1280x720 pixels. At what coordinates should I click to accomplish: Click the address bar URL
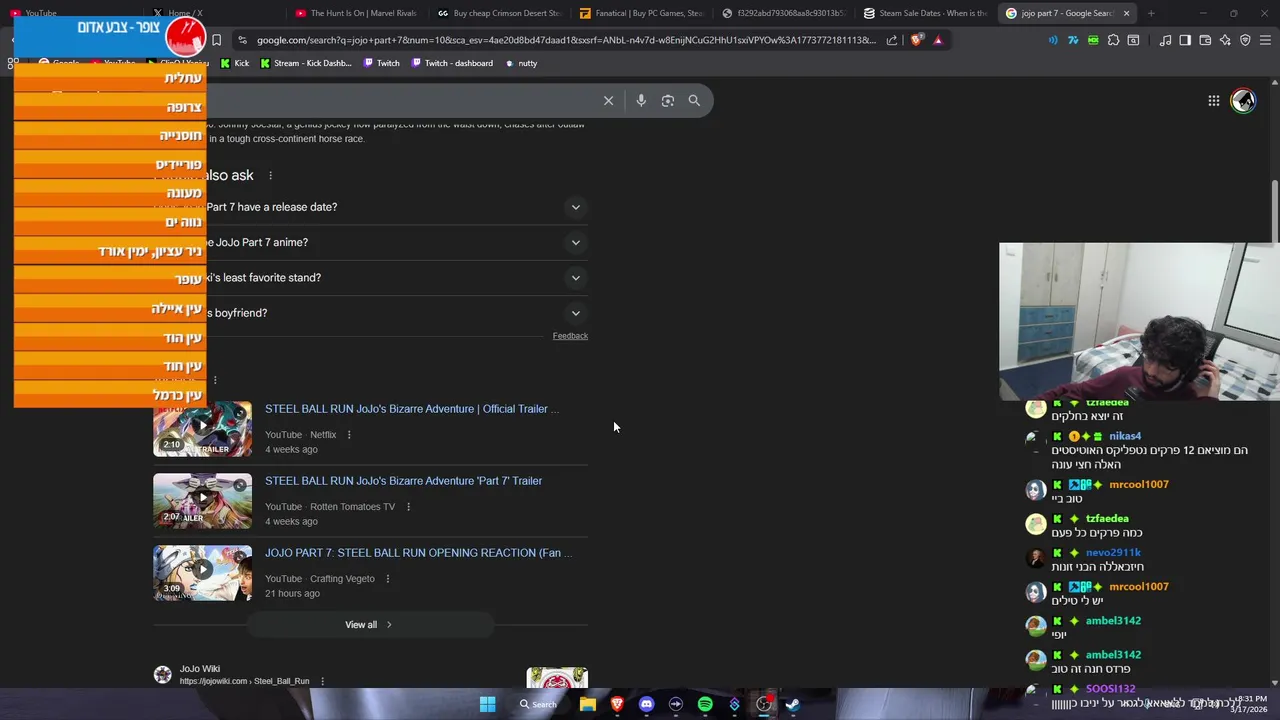[x=565, y=40]
